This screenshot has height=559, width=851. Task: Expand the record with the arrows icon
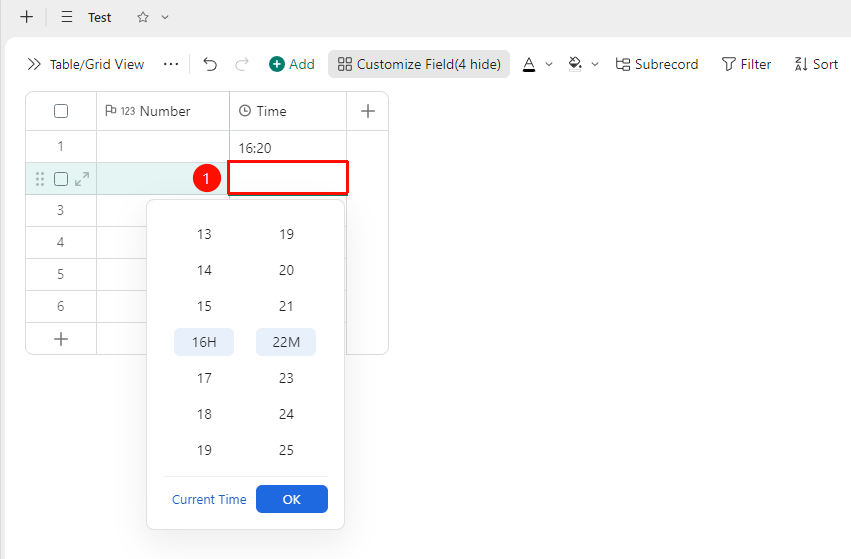(82, 179)
